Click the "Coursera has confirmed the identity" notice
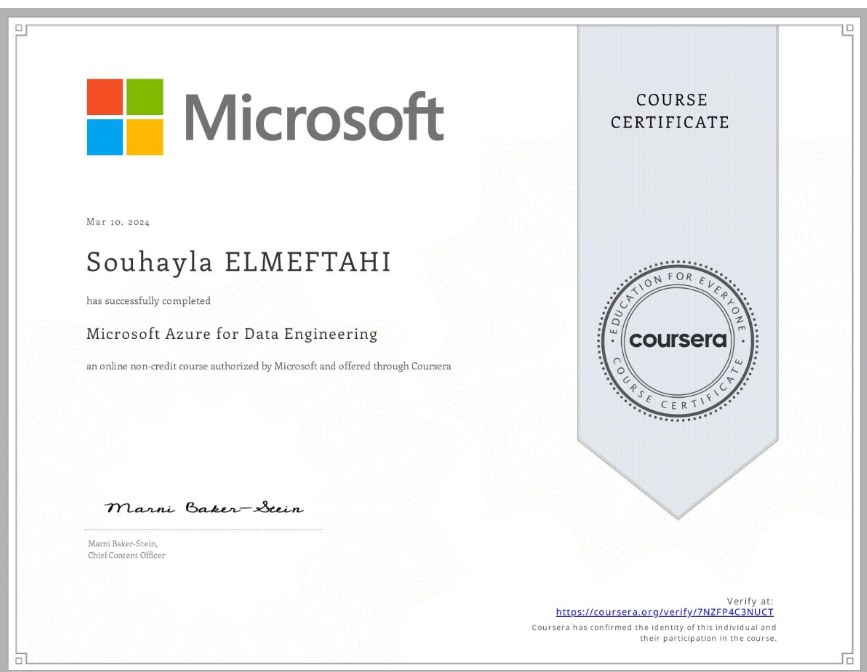Viewport: 867px width, 672px height. tap(654, 633)
